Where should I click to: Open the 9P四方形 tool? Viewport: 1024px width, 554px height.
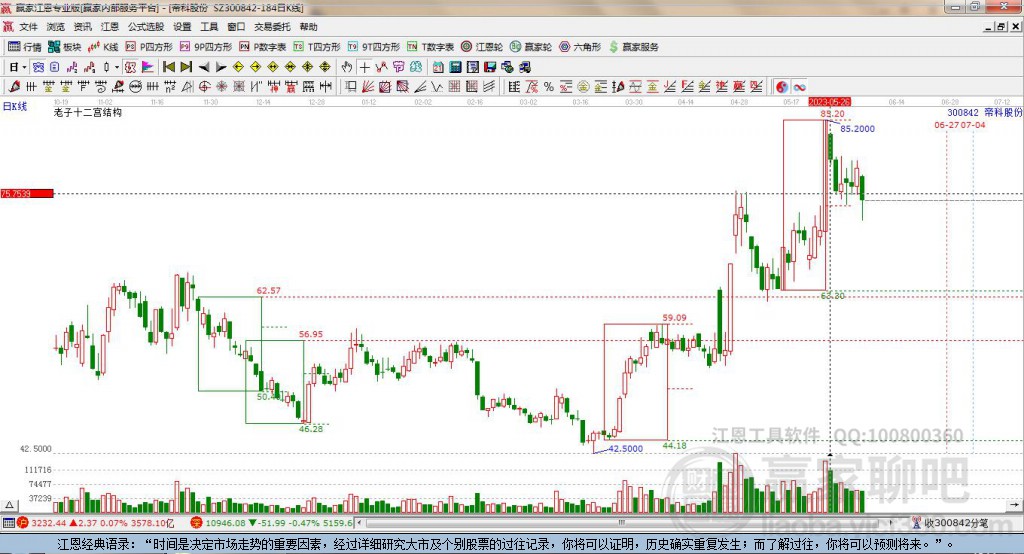[206, 47]
